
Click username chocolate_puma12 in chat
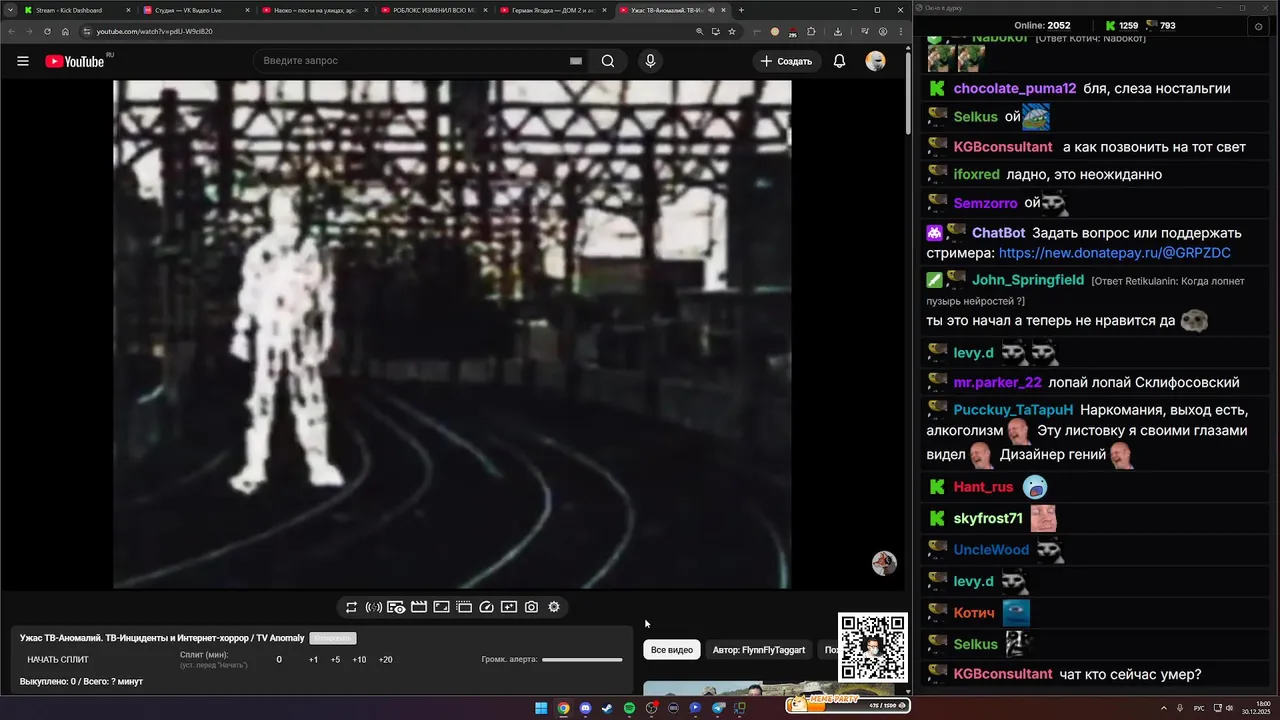pos(1015,88)
